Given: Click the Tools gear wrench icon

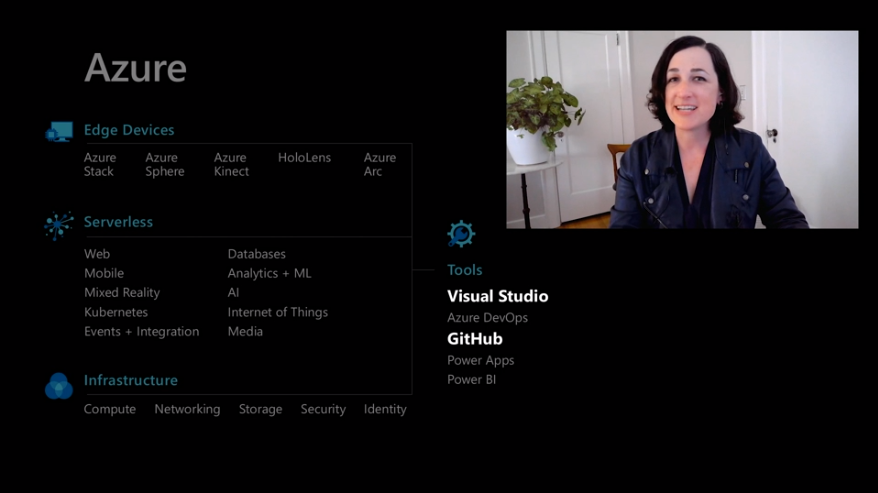Looking at the screenshot, I should (461, 234).
